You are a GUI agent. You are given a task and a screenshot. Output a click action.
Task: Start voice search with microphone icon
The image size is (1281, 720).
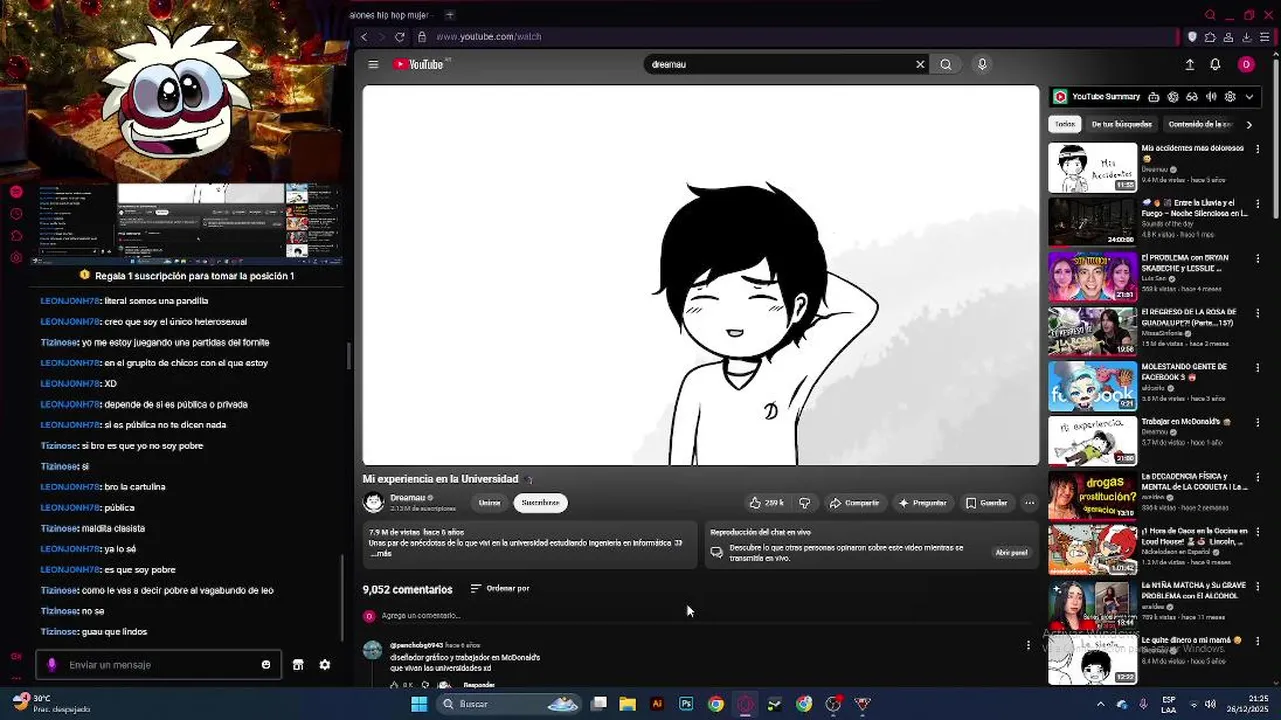click(982, 64)
